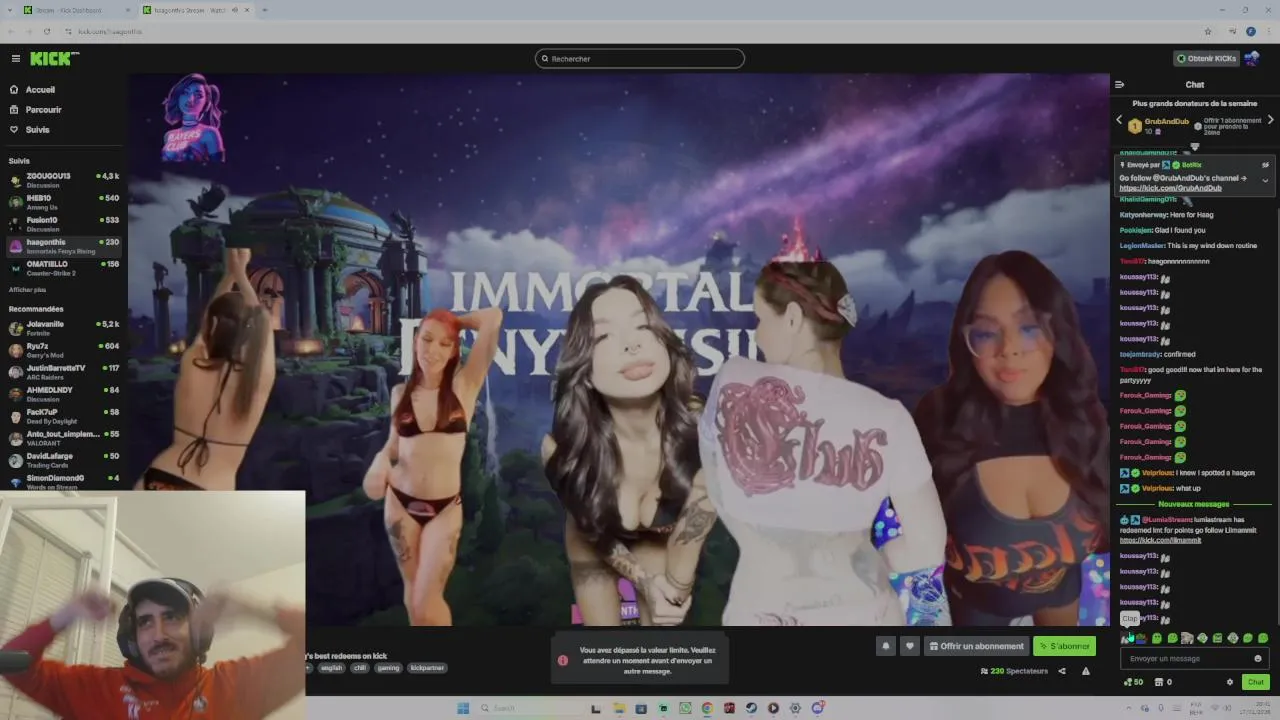Open the Windows Start menu

pyautogui.click(x=463, y=708)
